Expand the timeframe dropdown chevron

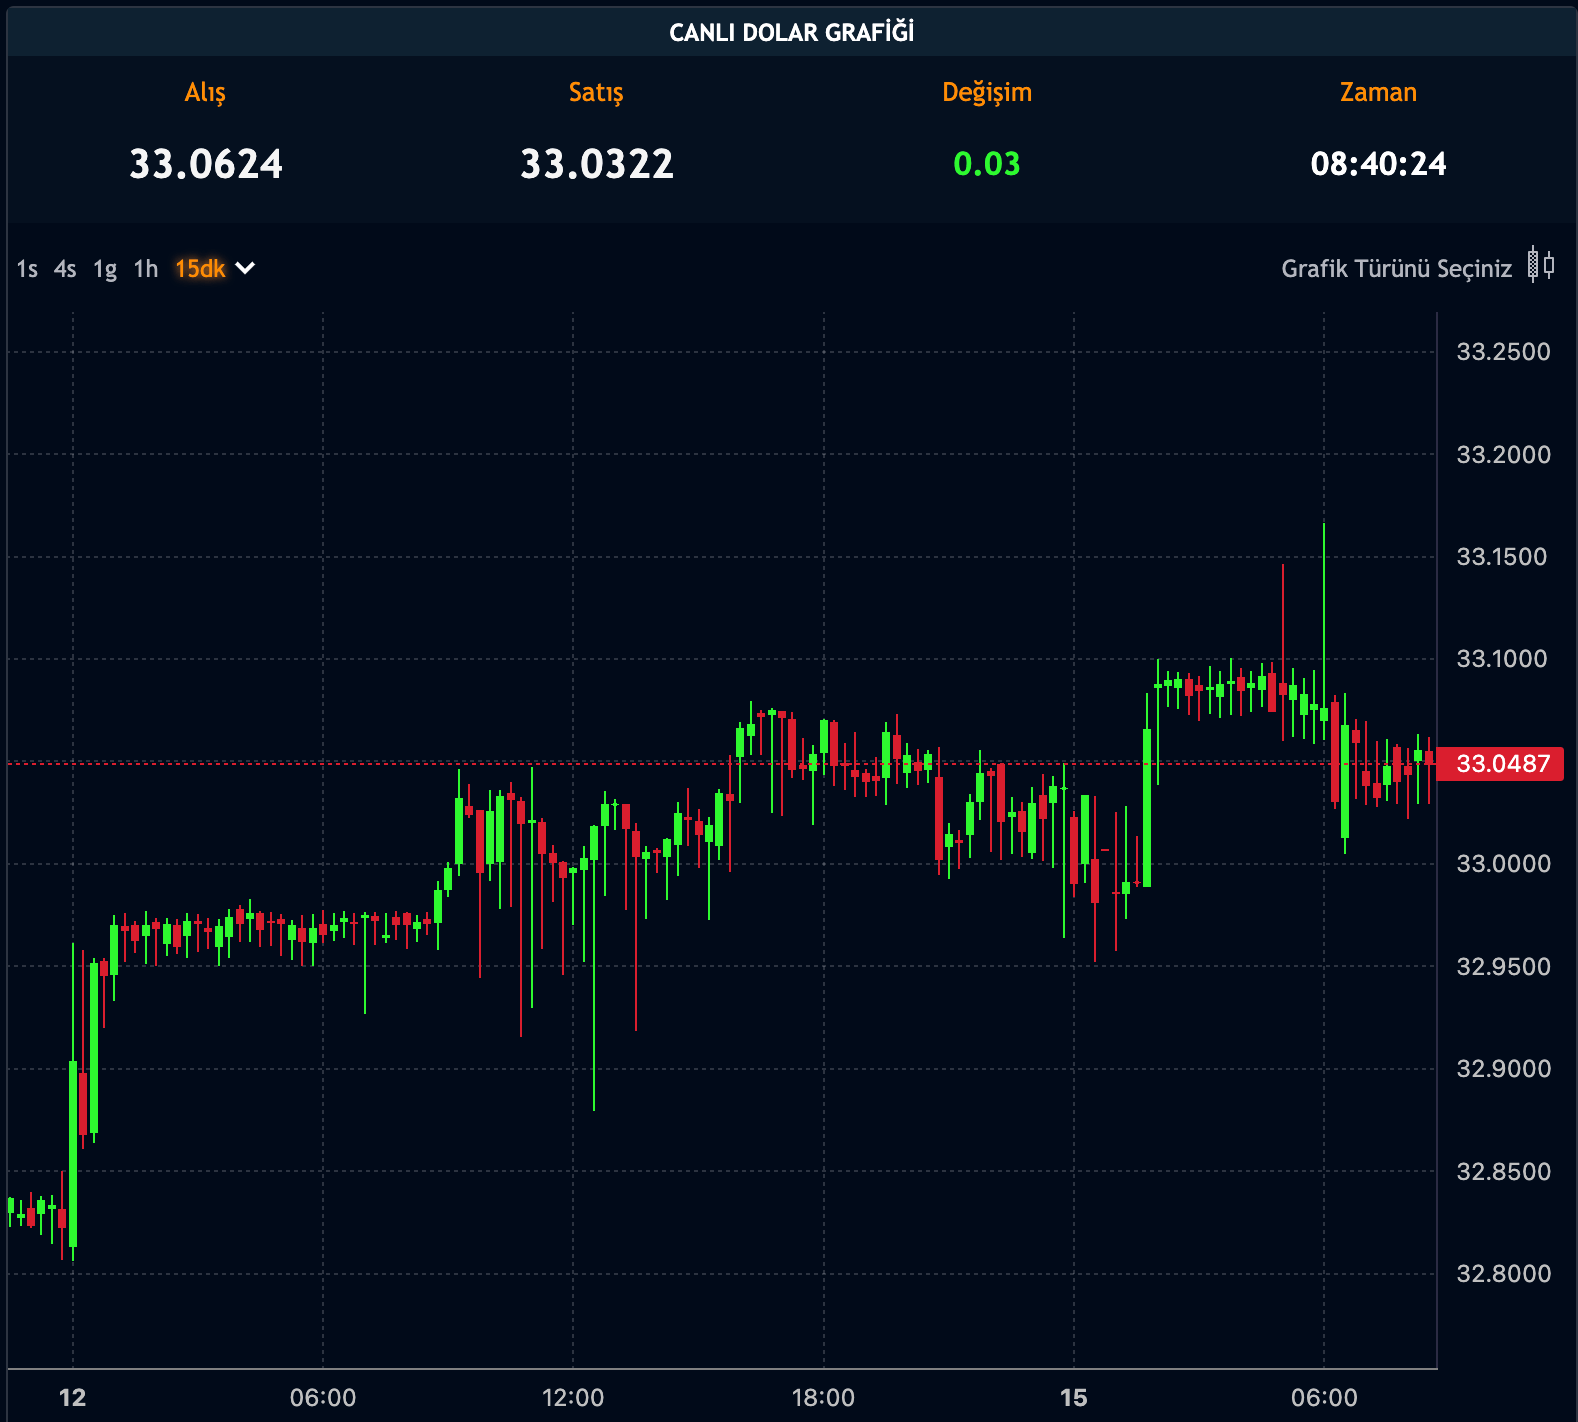[245, 268]
